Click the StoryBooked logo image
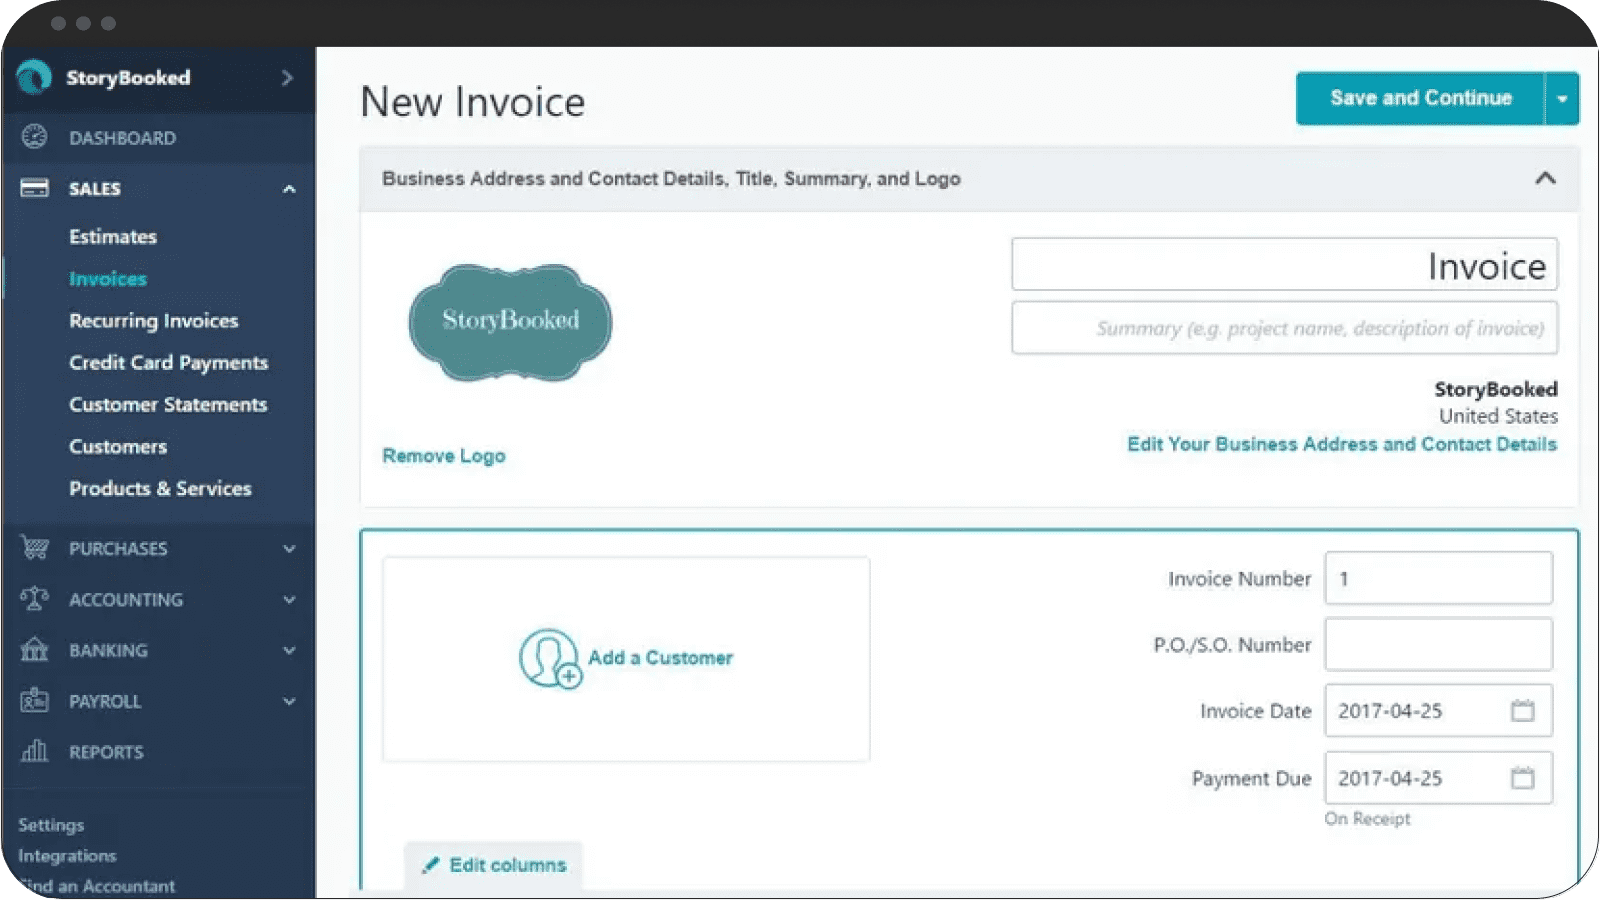Screen dimensions: 1600x900 511,322
